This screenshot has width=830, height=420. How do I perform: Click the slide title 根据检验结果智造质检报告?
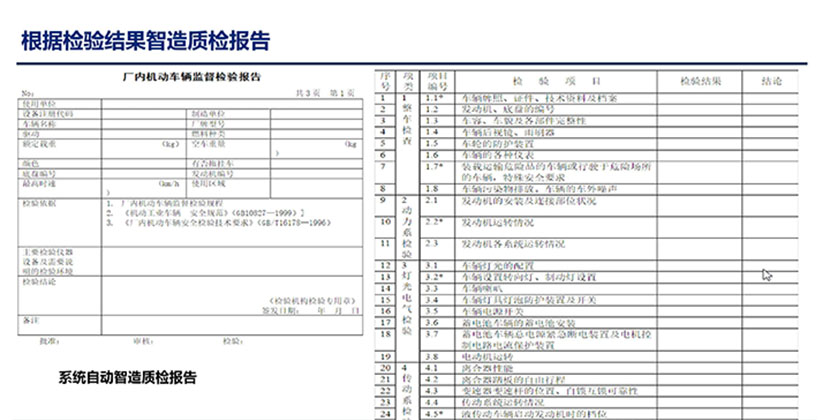tap(145, 41)
